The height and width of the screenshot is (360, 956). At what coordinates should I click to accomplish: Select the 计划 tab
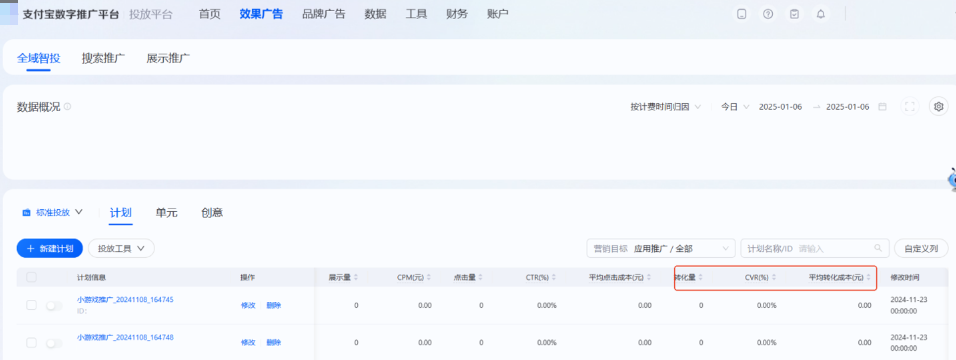[x=121, y=212]
